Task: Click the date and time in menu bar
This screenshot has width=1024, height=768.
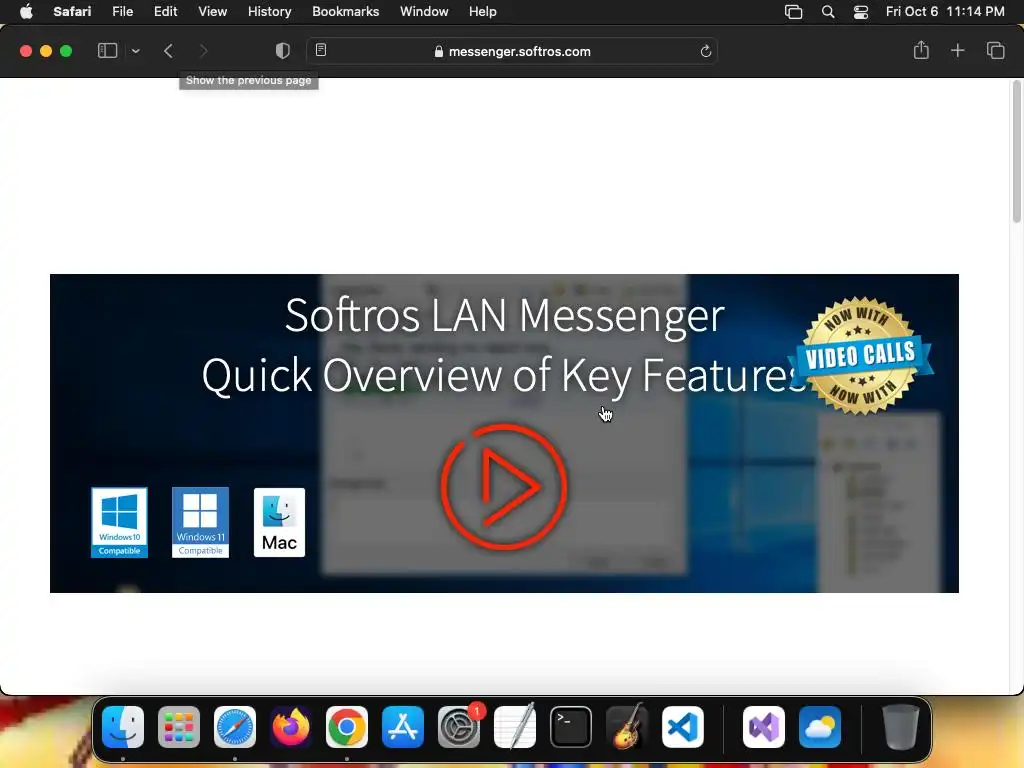Action: 945,11
